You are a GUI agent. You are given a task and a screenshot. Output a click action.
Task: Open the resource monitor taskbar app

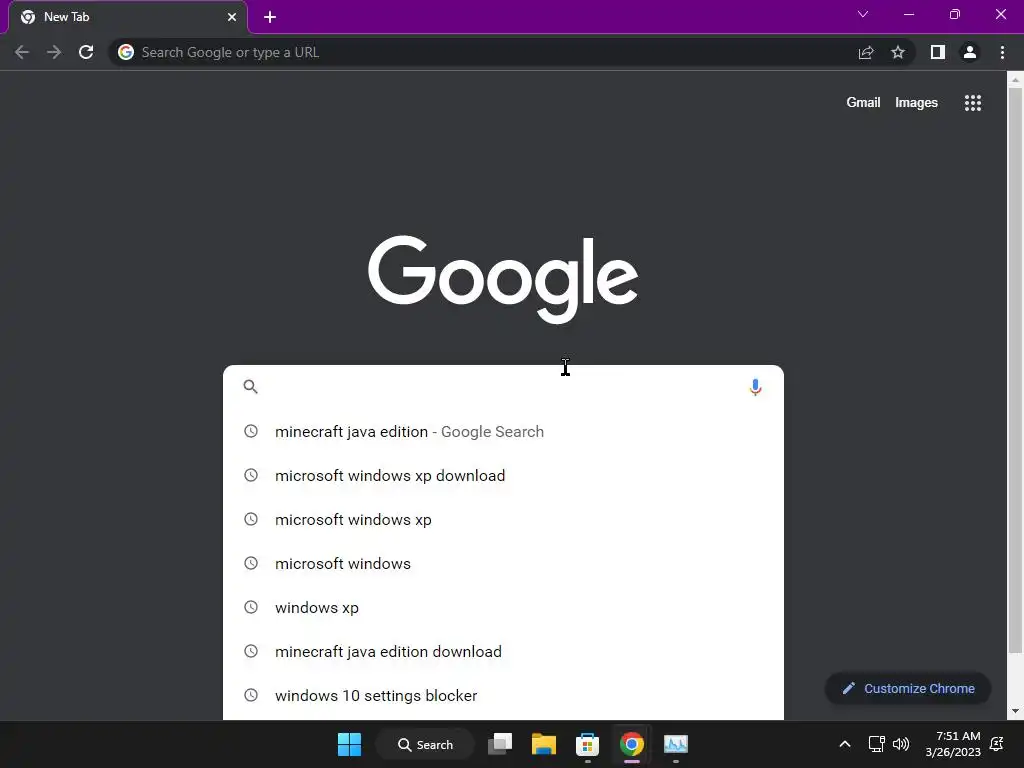[x=676, y=744]
